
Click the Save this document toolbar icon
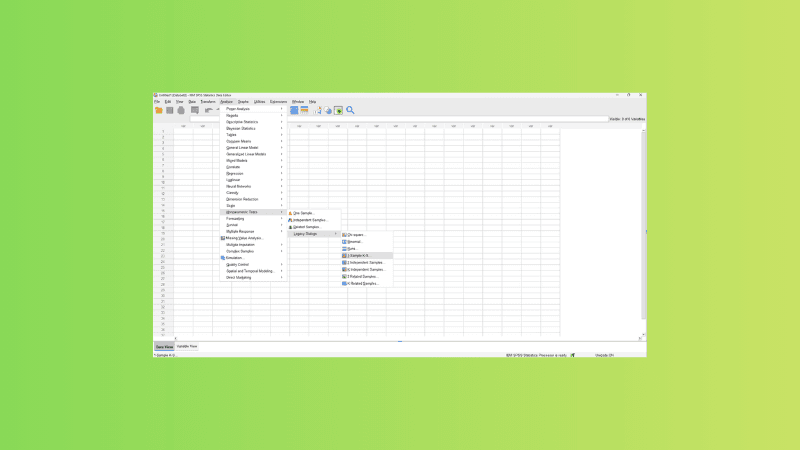[x=169, y=110]
